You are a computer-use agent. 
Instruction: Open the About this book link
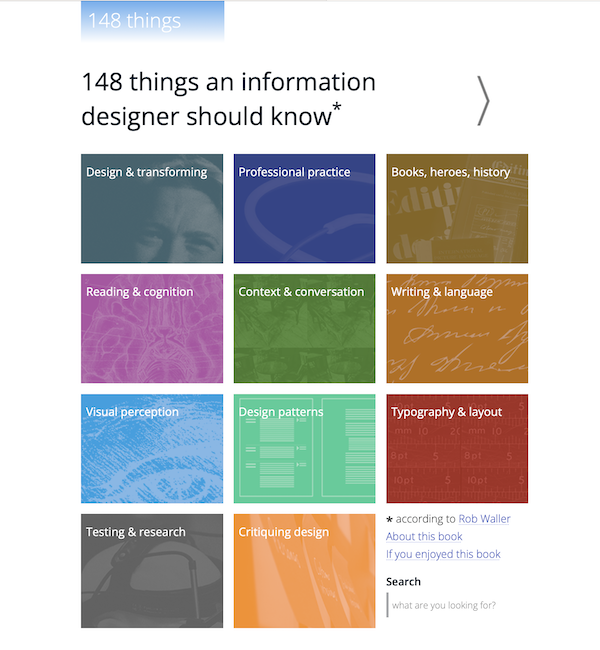pos(424,536)
